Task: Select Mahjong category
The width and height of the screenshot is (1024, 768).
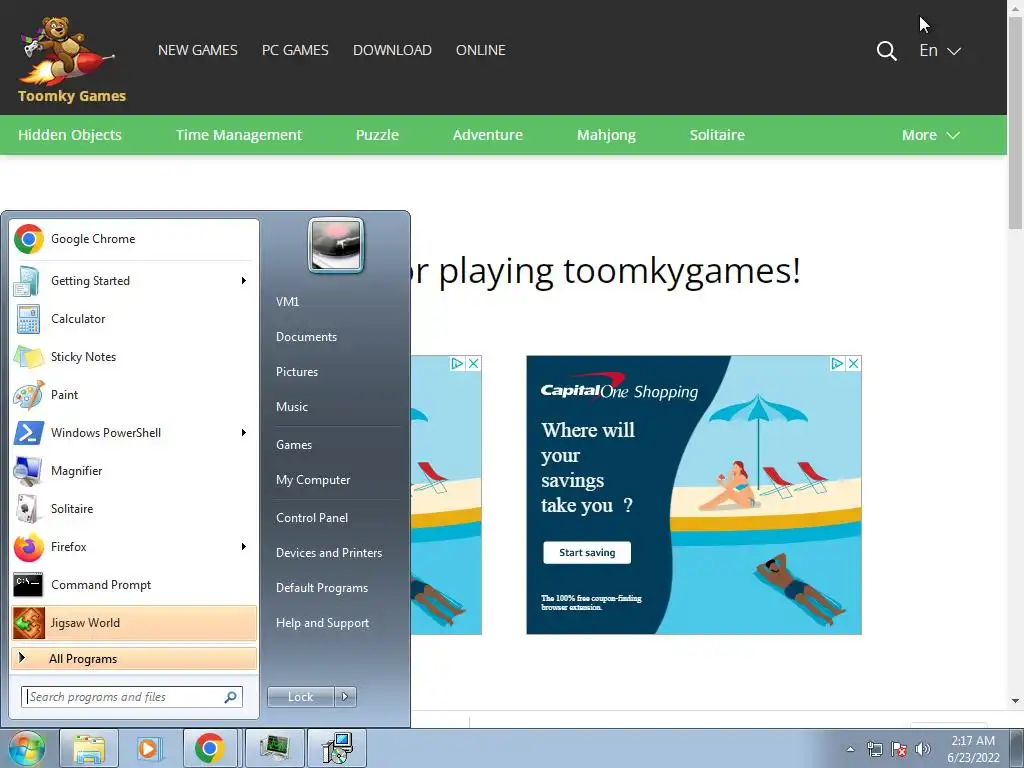Action: pos(607,135)
